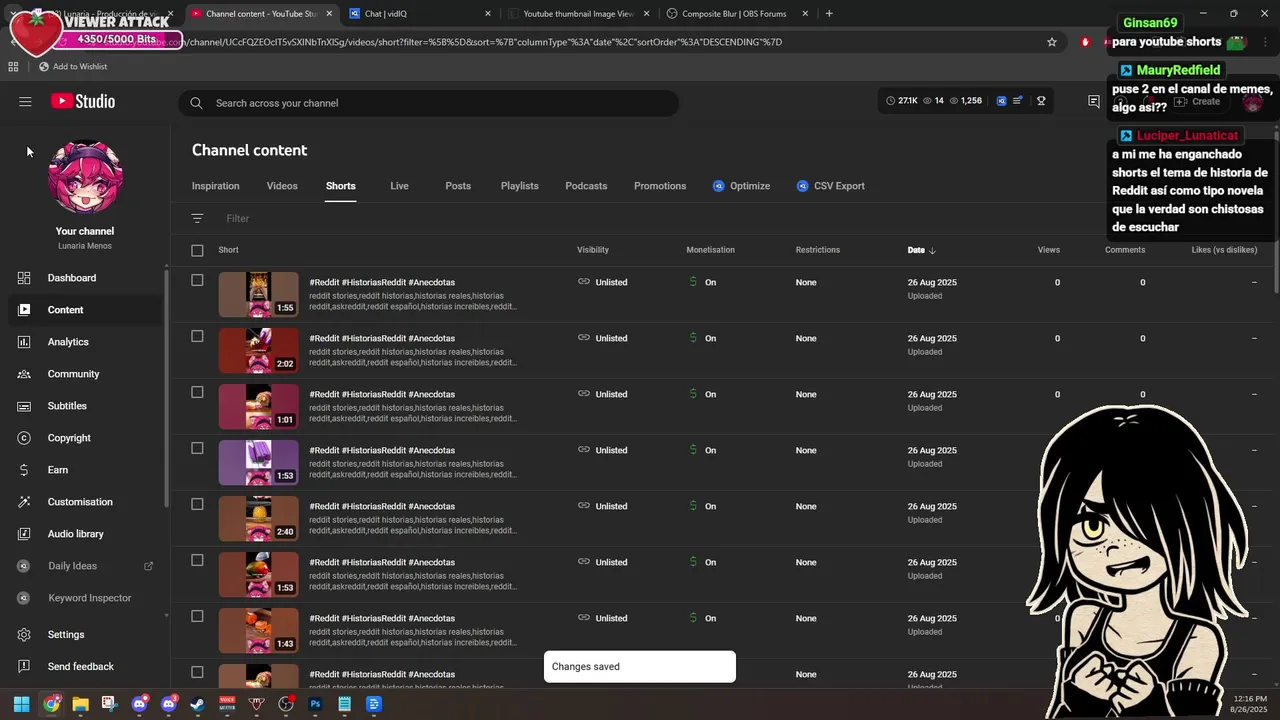1280x720 pixels.
Task: Bookmark page with the star icon
Action: coord(1052,42)
